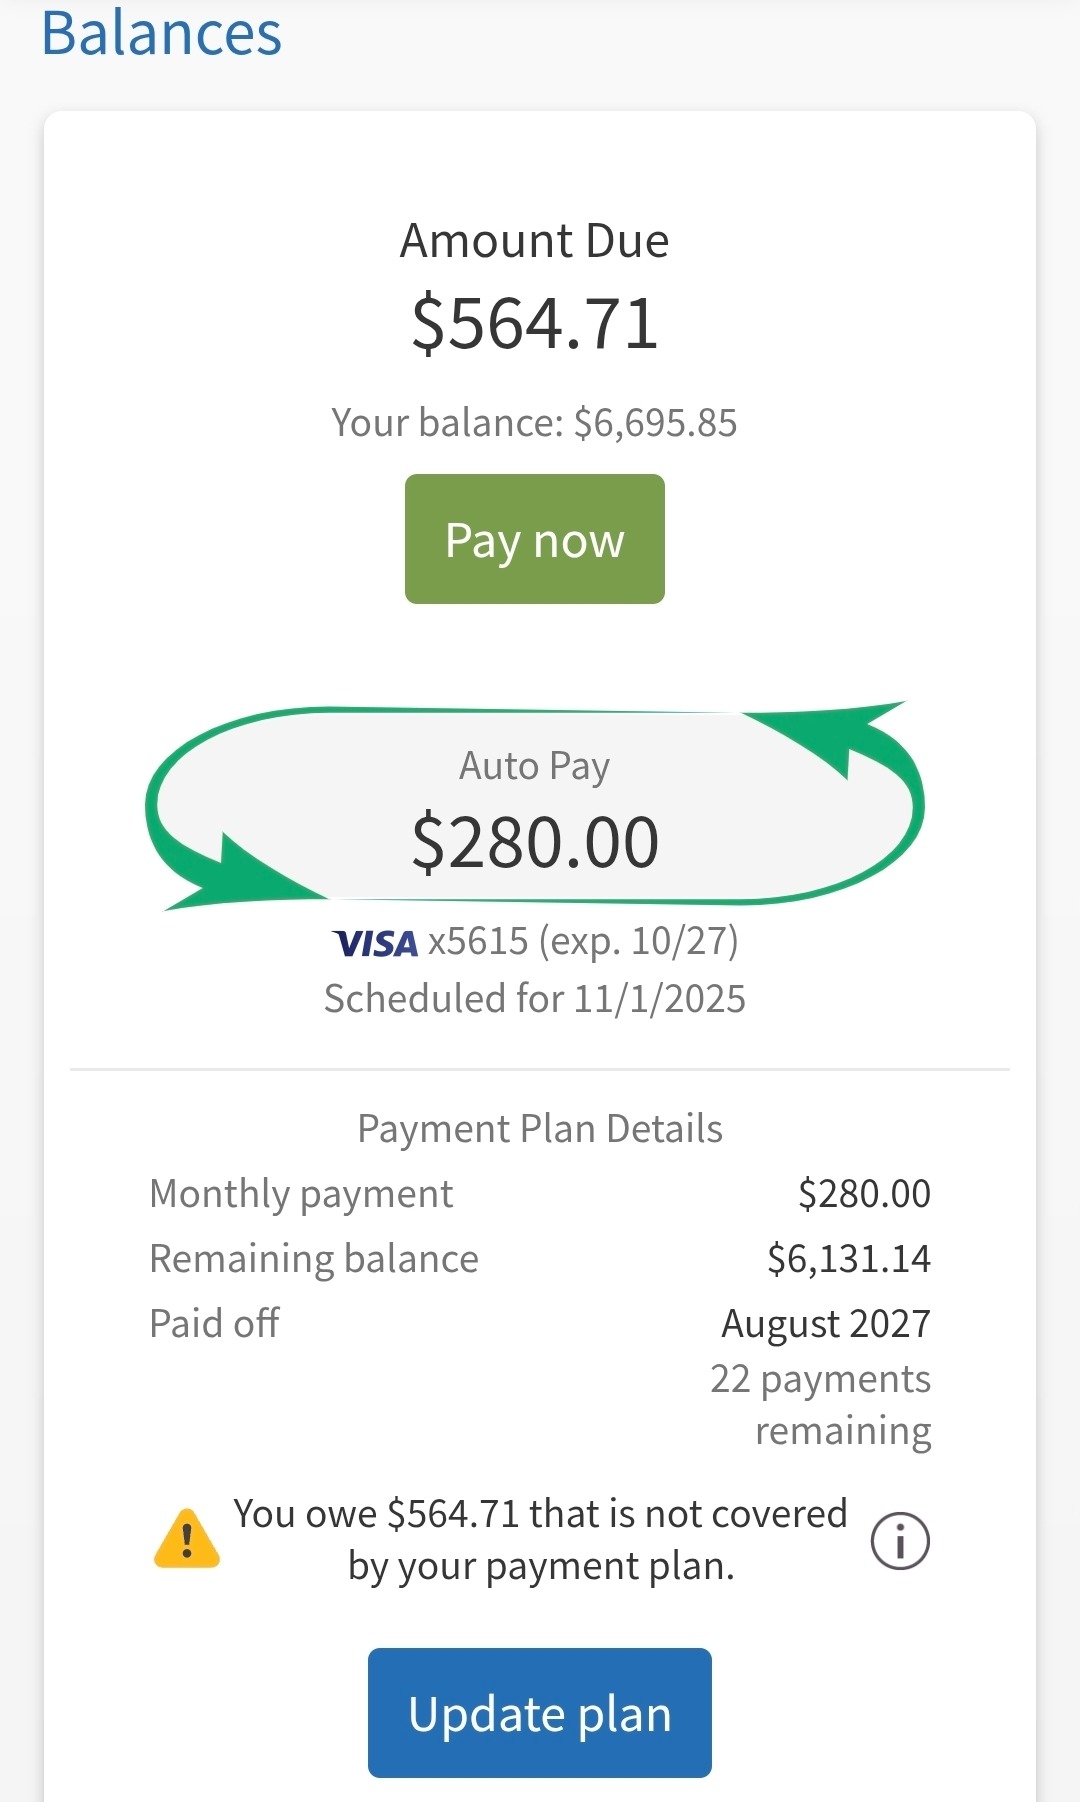This screenshot has height=1802, width=1080.
Task: Select the Remaining balance $6,131.14 value
Action: 849,1259
